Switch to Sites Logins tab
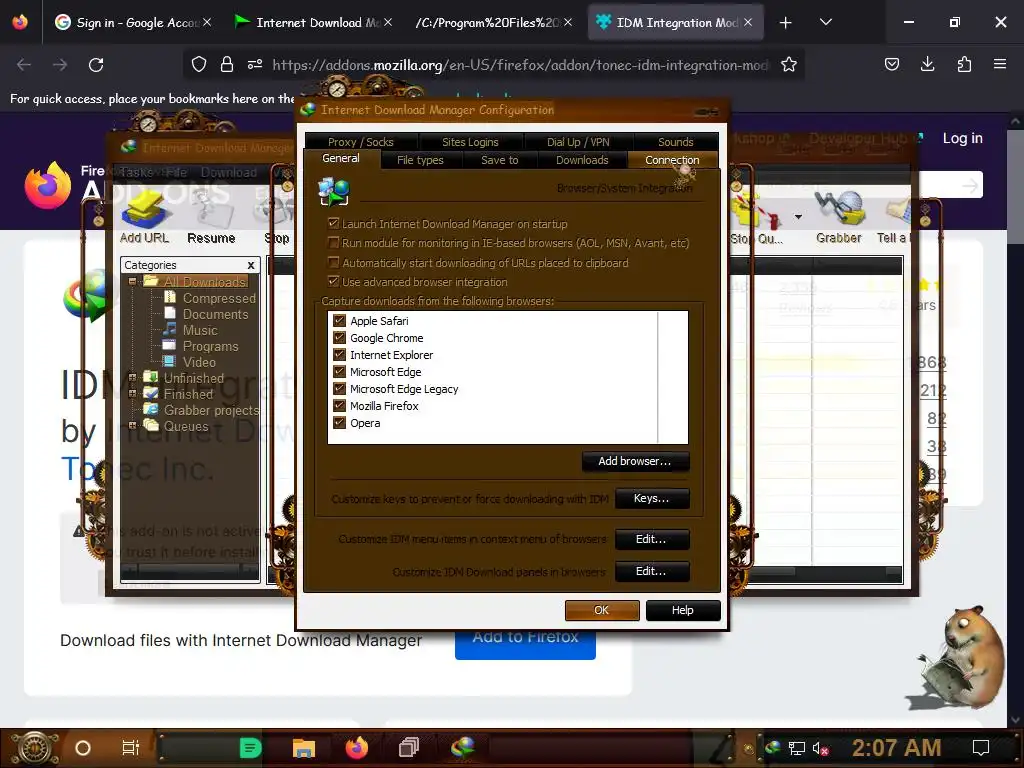The width and height of the screenshot is (1024, 768). coord(470,142)
